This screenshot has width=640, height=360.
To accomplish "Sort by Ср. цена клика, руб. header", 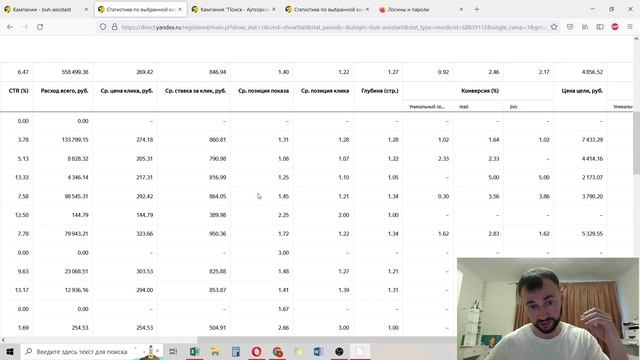I will (x=127, y=91).
